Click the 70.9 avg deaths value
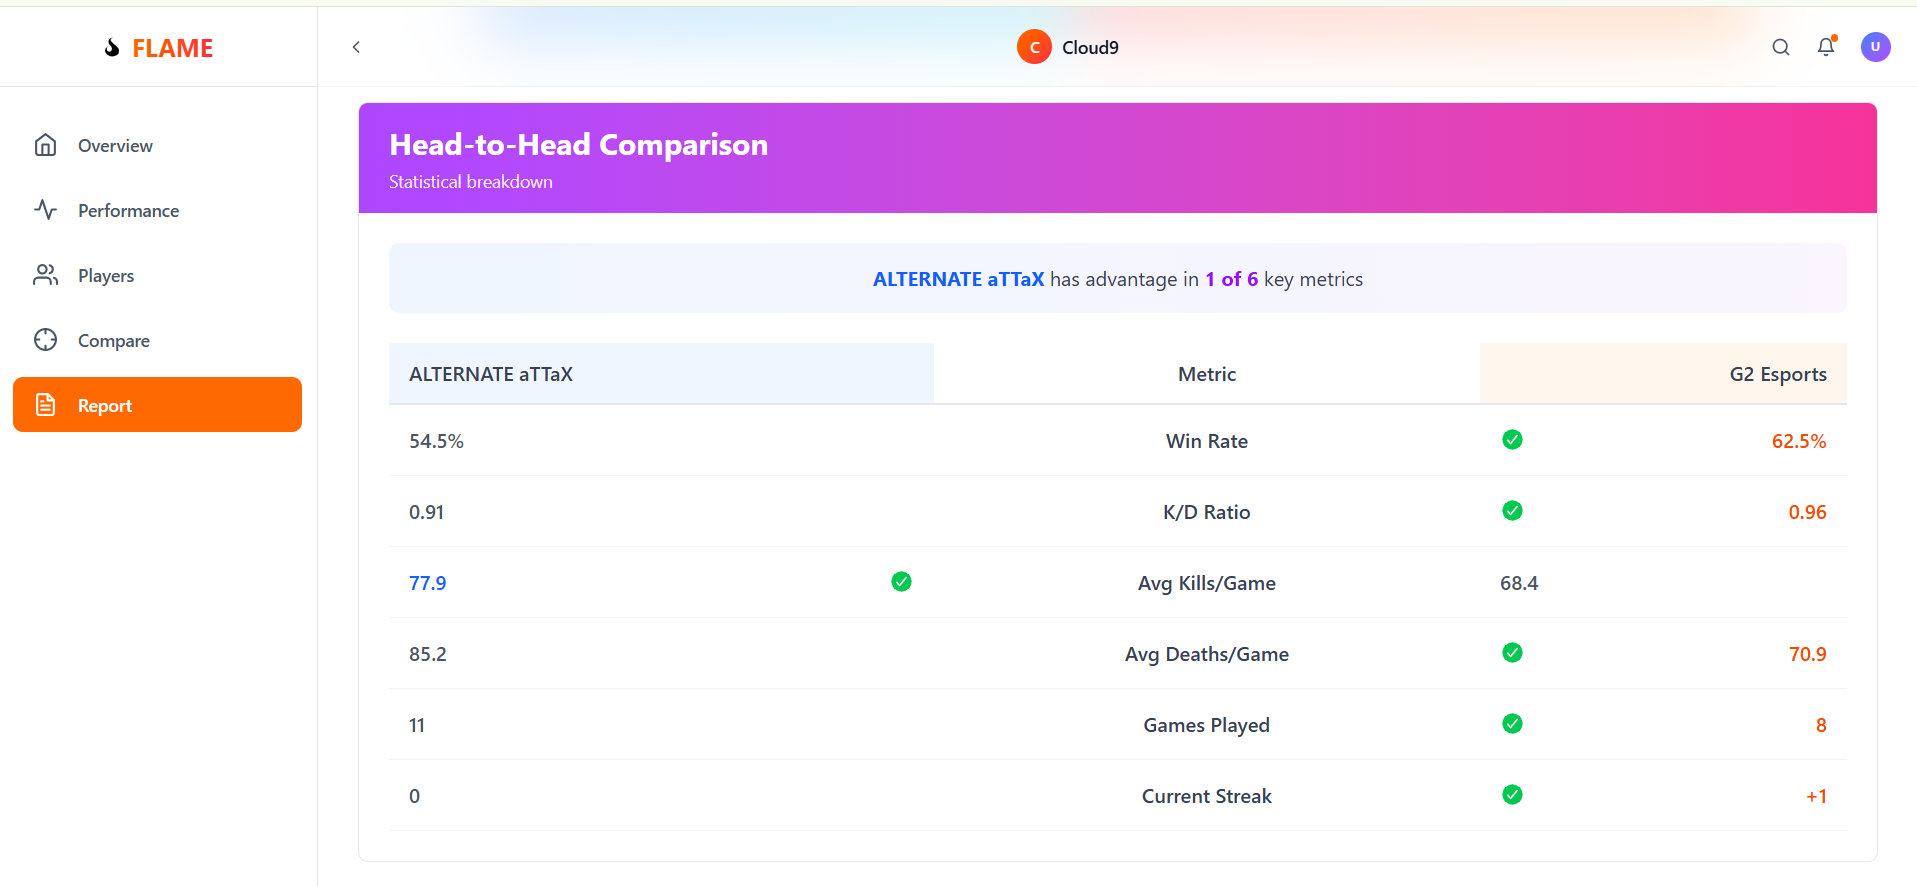 point(1807,654)
